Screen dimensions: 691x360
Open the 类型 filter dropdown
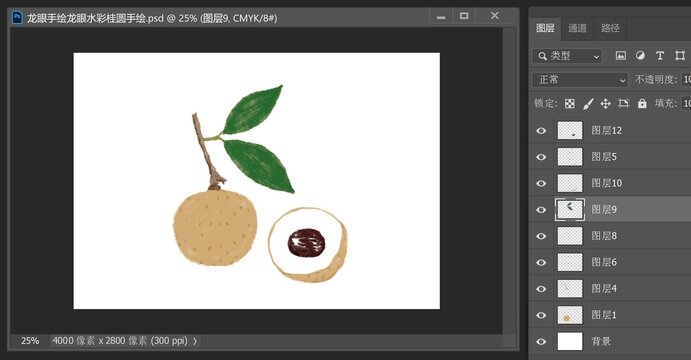tap(567, 56)
